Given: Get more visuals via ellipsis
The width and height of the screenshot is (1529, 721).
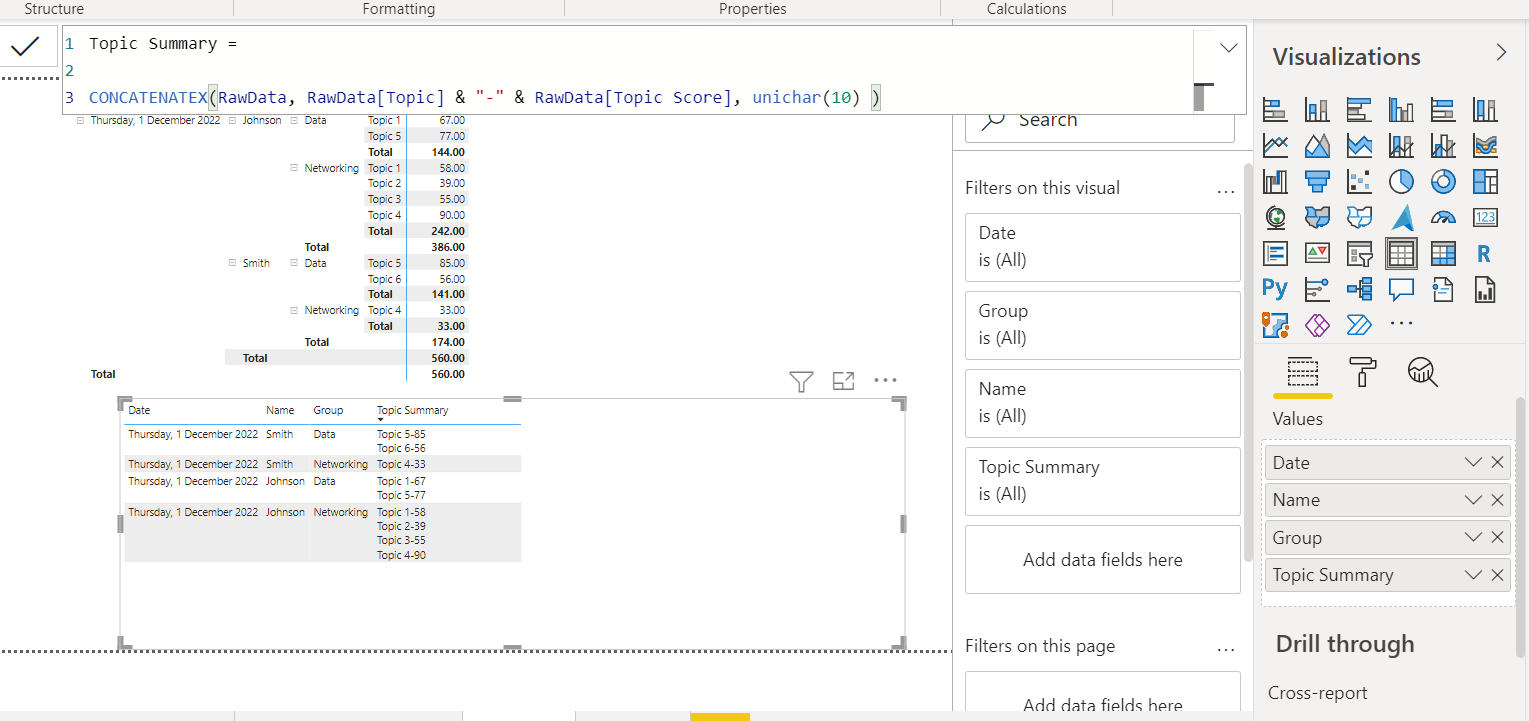Looking at the screenshot, I should point(1401,324).
